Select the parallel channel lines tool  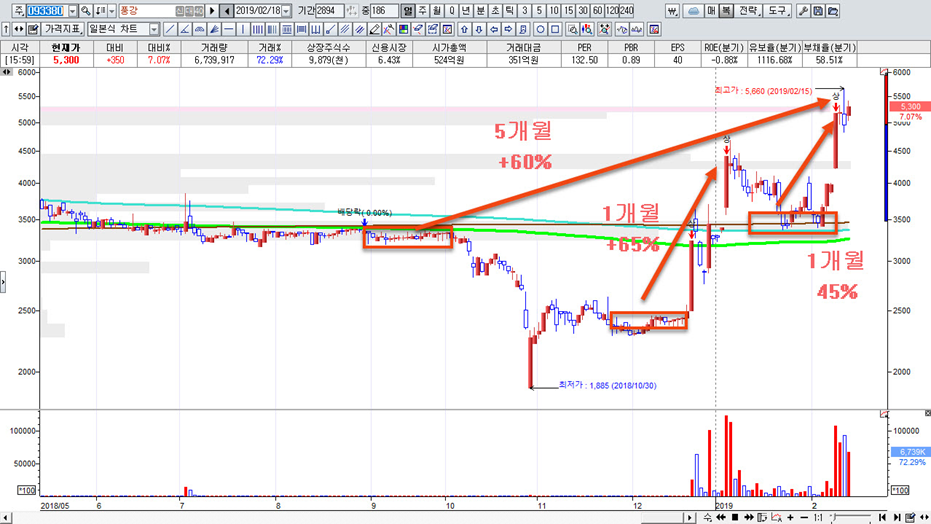pyautogui.click(x=345, y=28)
